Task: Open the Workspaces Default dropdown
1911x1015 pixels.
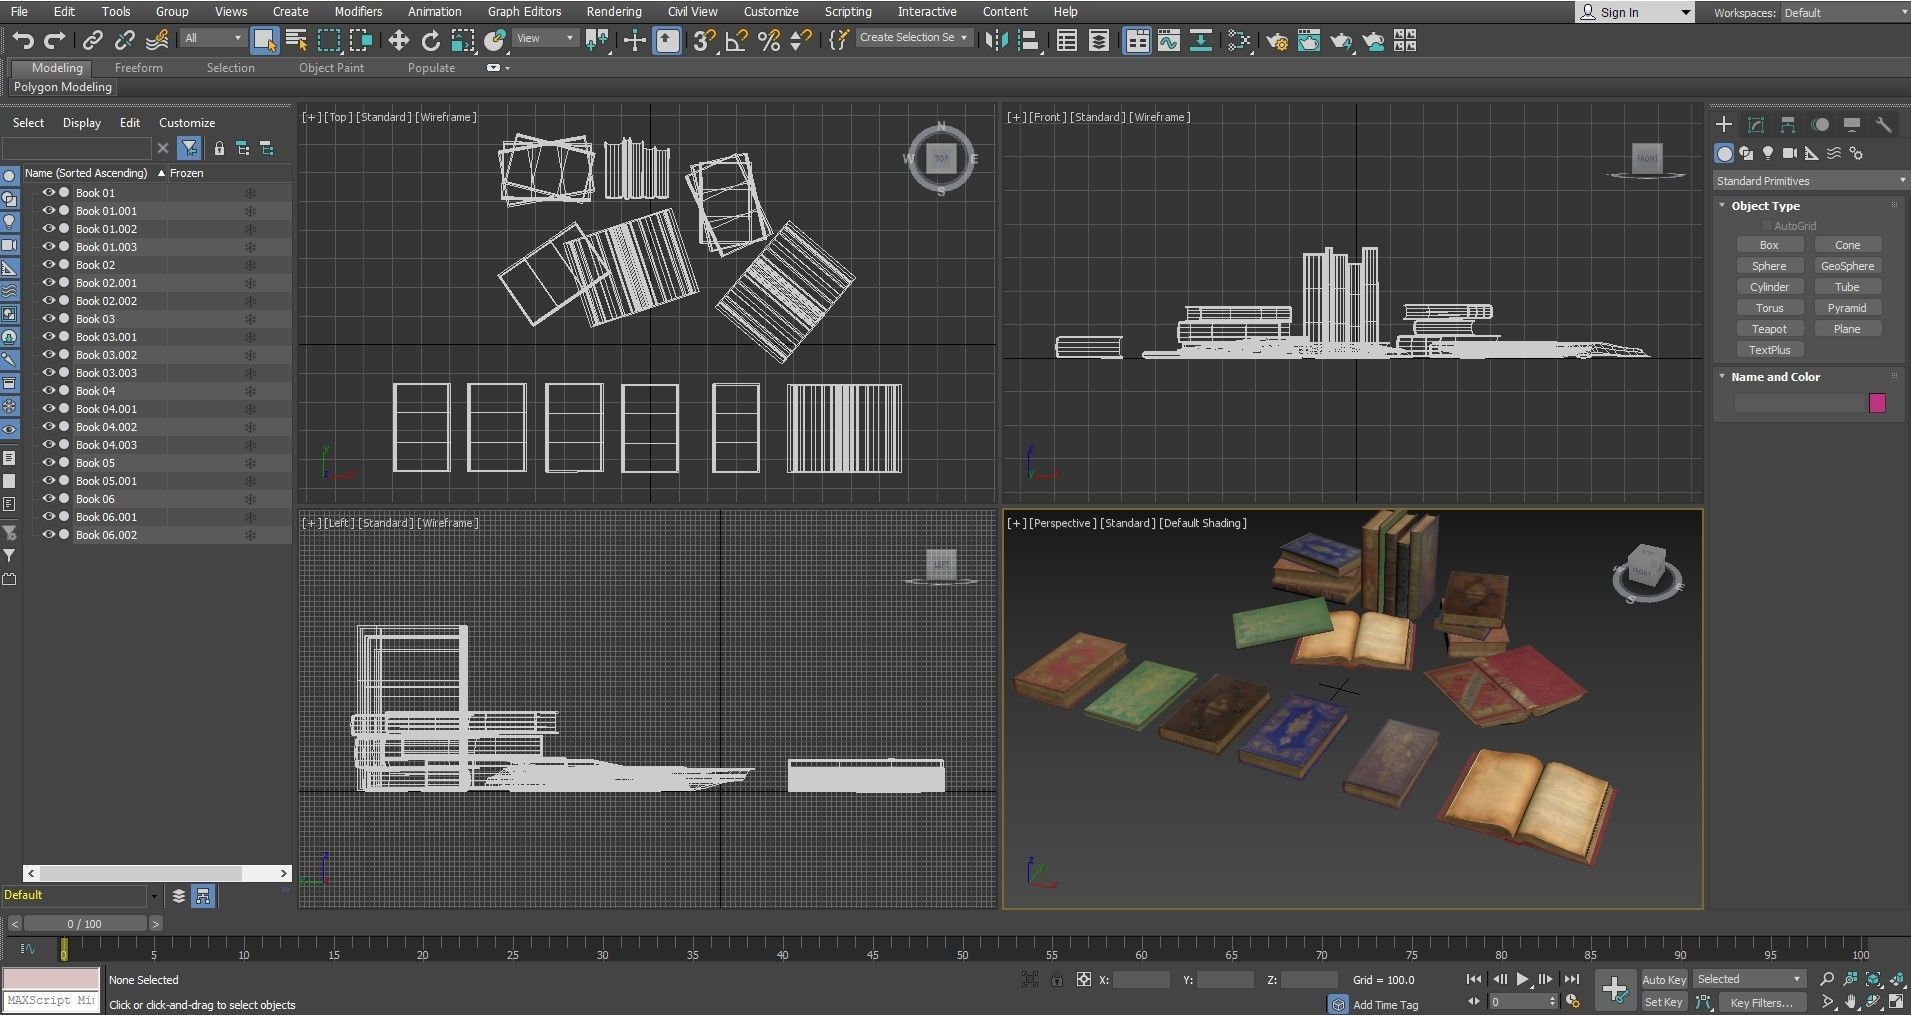Action: pyautogui.click(x=1845, y=13)
